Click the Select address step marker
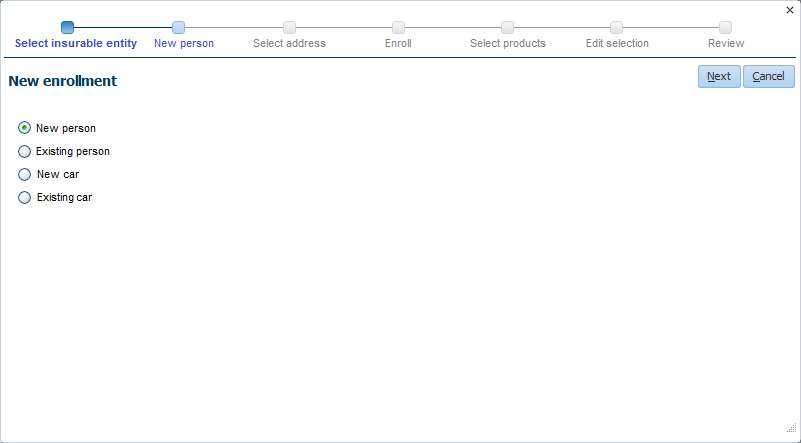 point(289,28)
